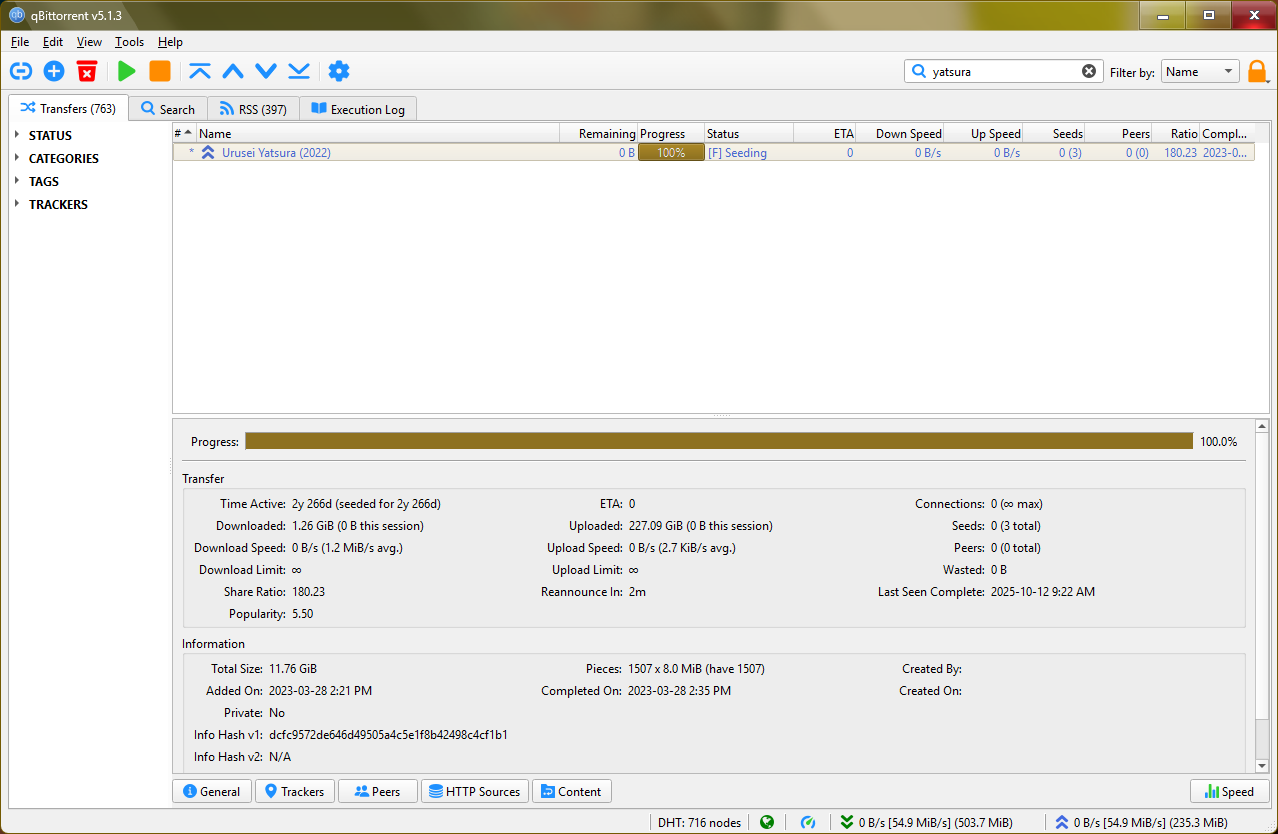Open the Speed graph panel

(x=1230, y=791)
